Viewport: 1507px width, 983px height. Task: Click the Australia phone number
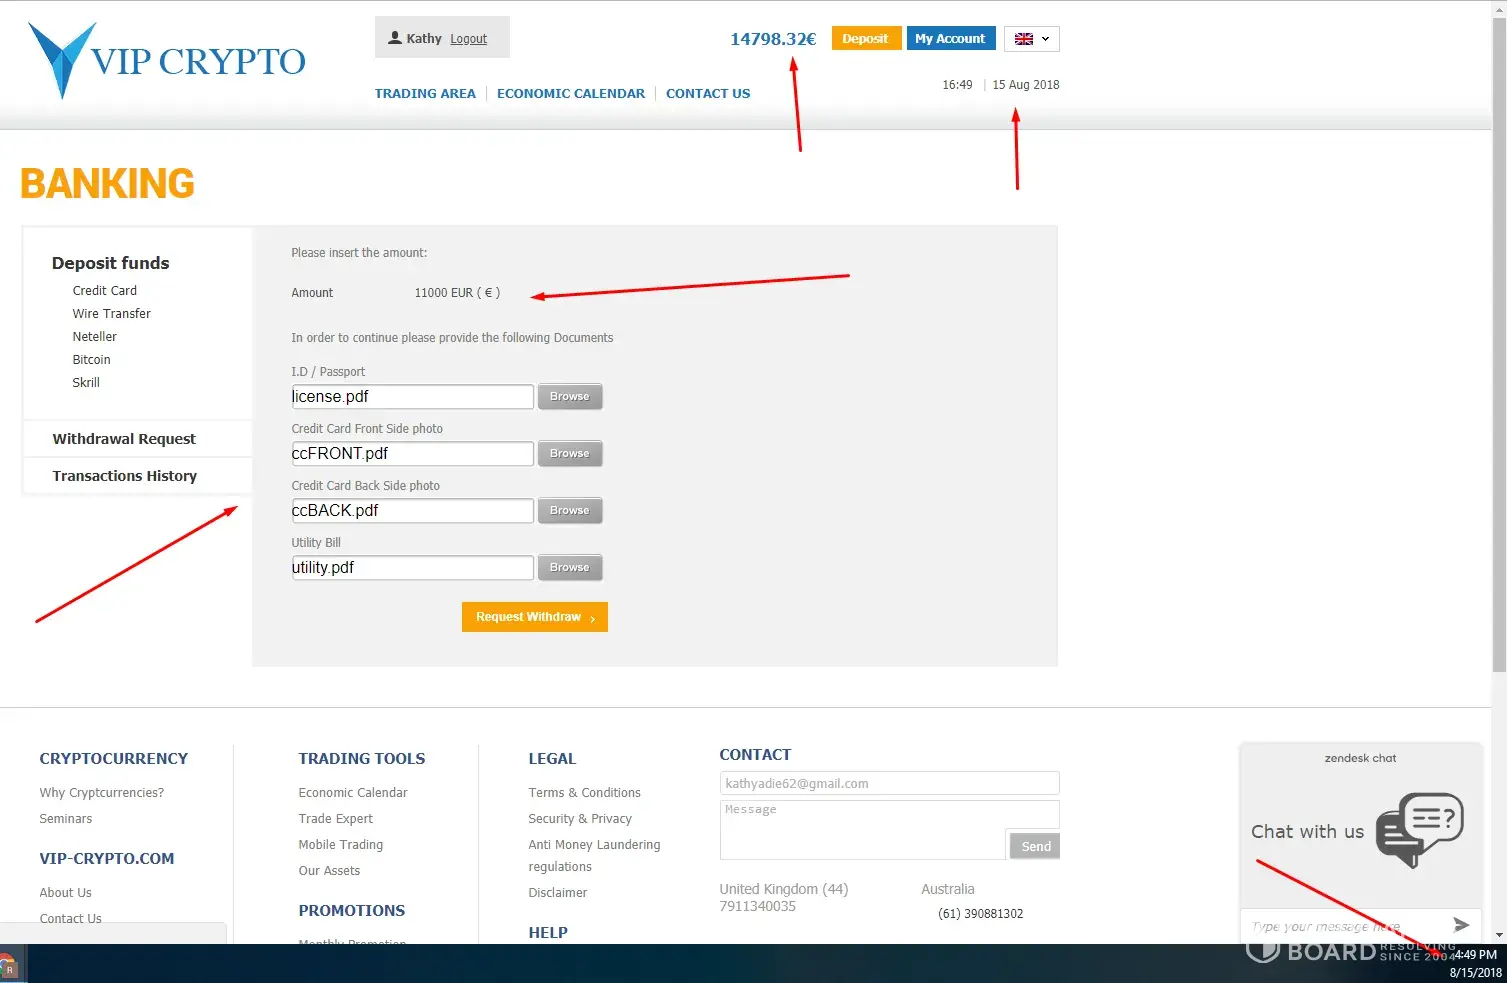(x=980, y=914)
